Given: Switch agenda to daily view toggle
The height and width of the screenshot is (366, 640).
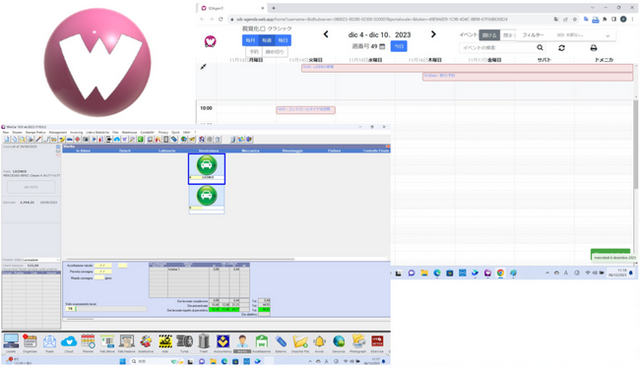Looking at the screenshot, I should click(283, 40).
